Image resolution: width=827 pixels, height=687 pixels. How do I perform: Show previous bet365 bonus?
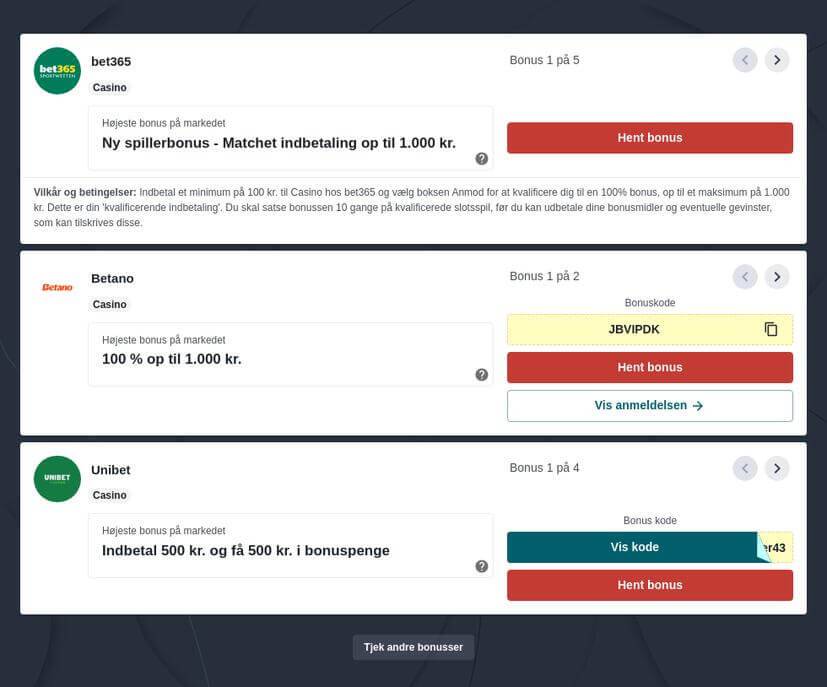tap(745, 60)
